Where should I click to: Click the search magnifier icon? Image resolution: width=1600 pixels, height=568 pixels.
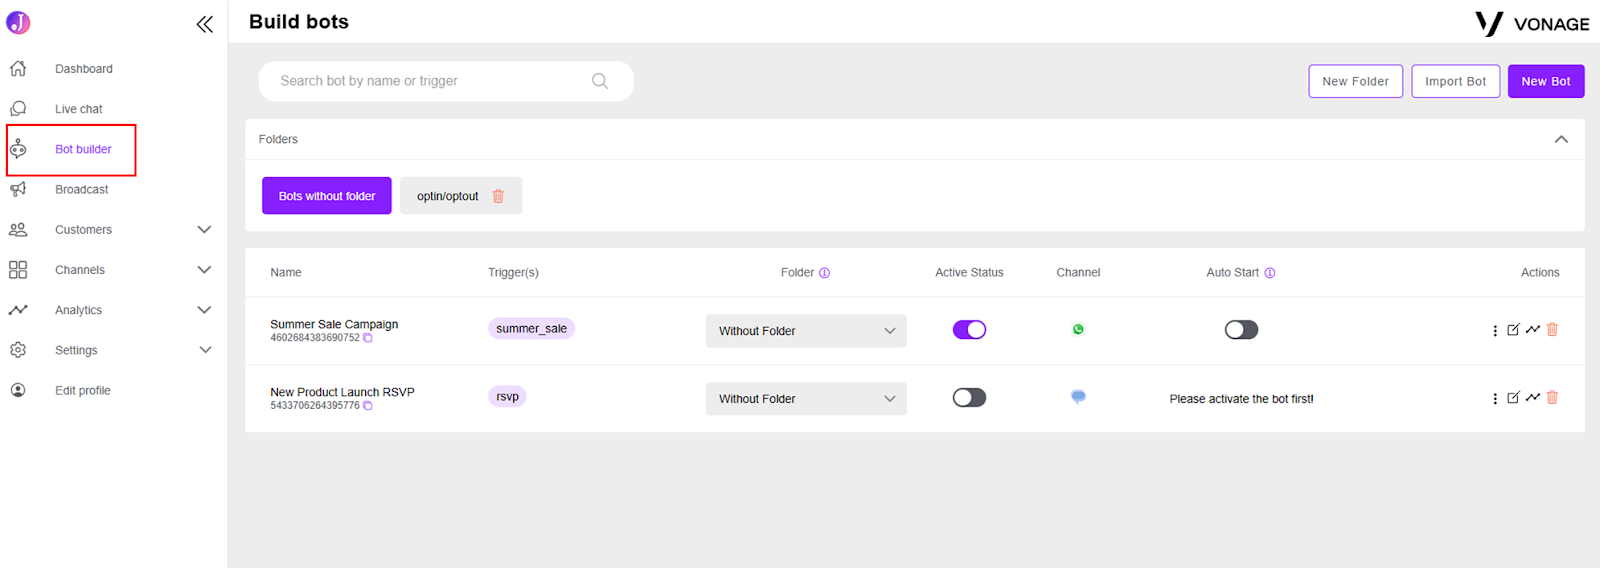600,81
